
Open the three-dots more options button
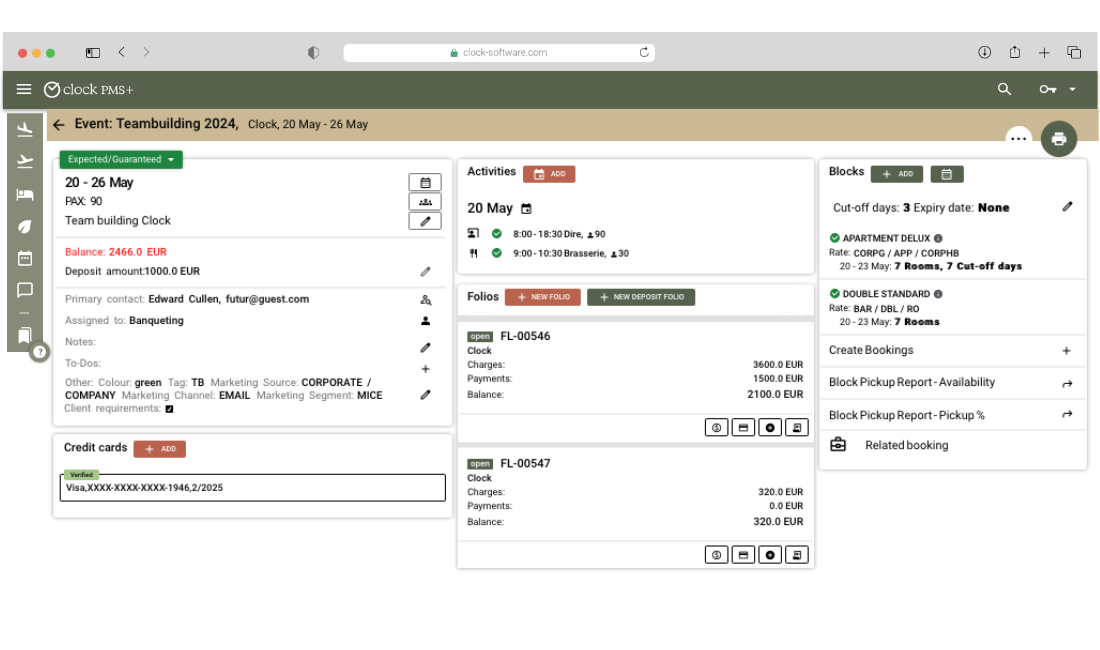[x=1019, y=139]
